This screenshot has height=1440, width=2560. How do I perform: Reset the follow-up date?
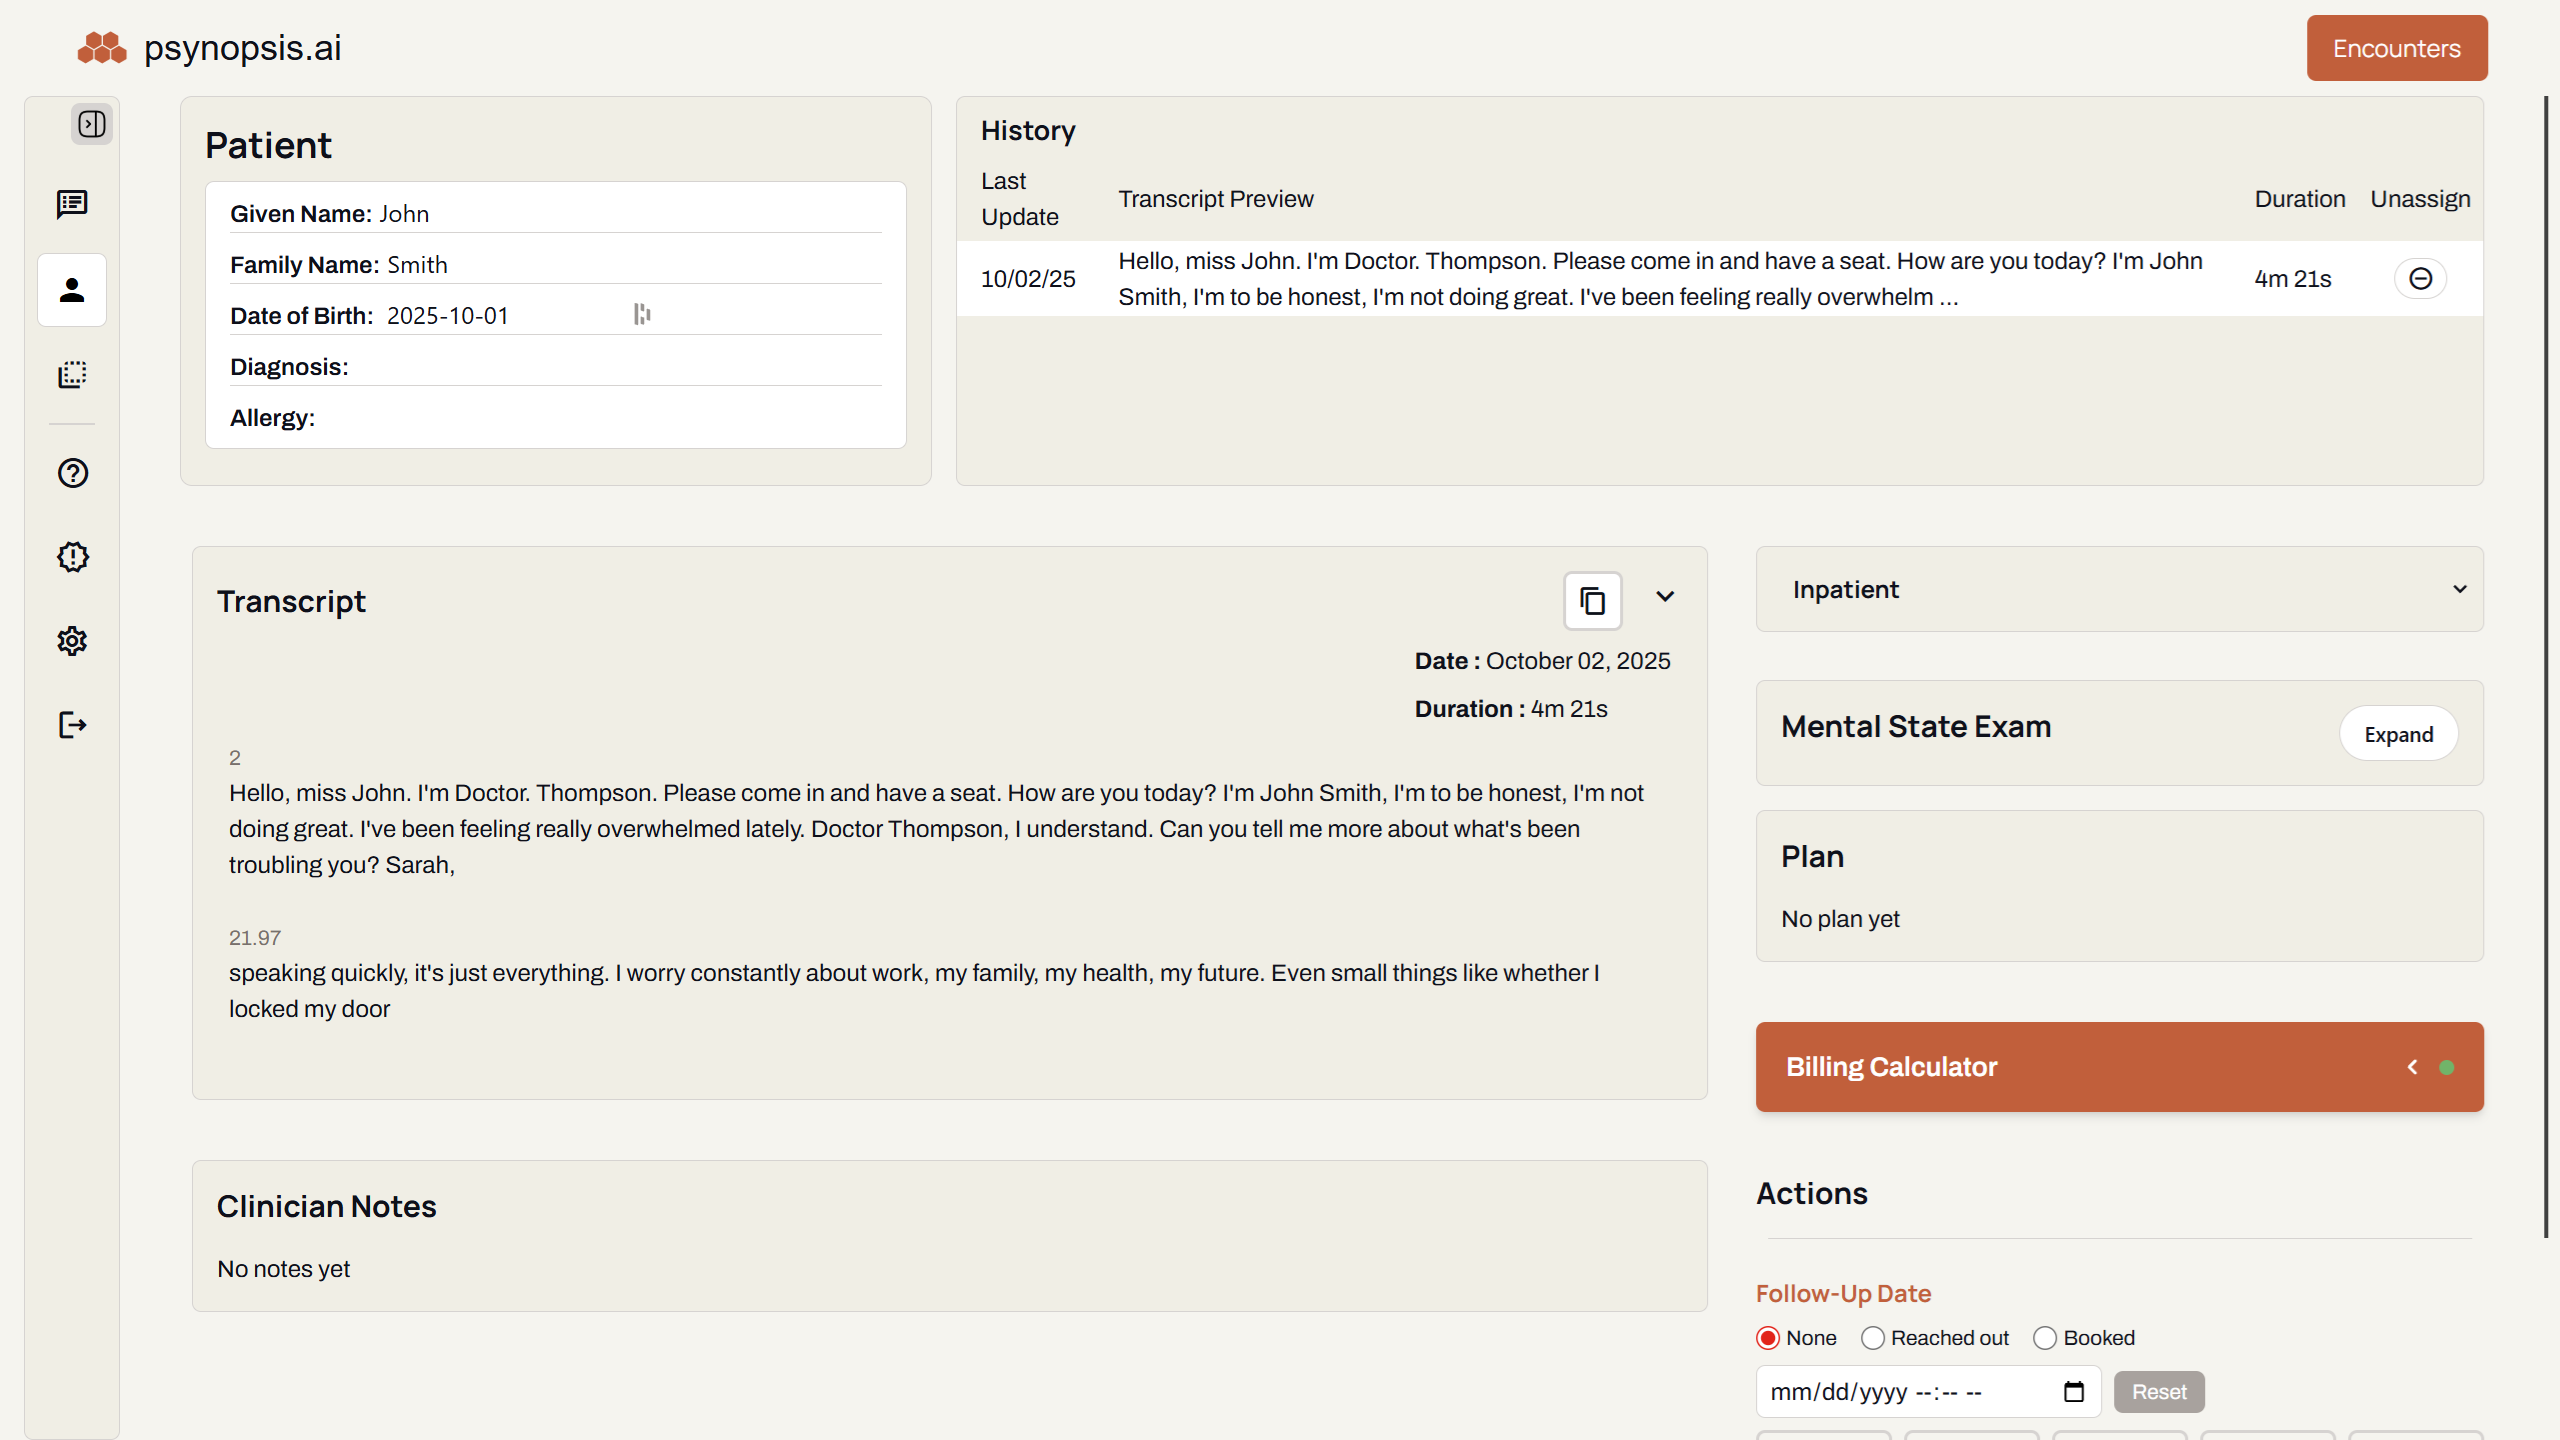point(2159,1391)
